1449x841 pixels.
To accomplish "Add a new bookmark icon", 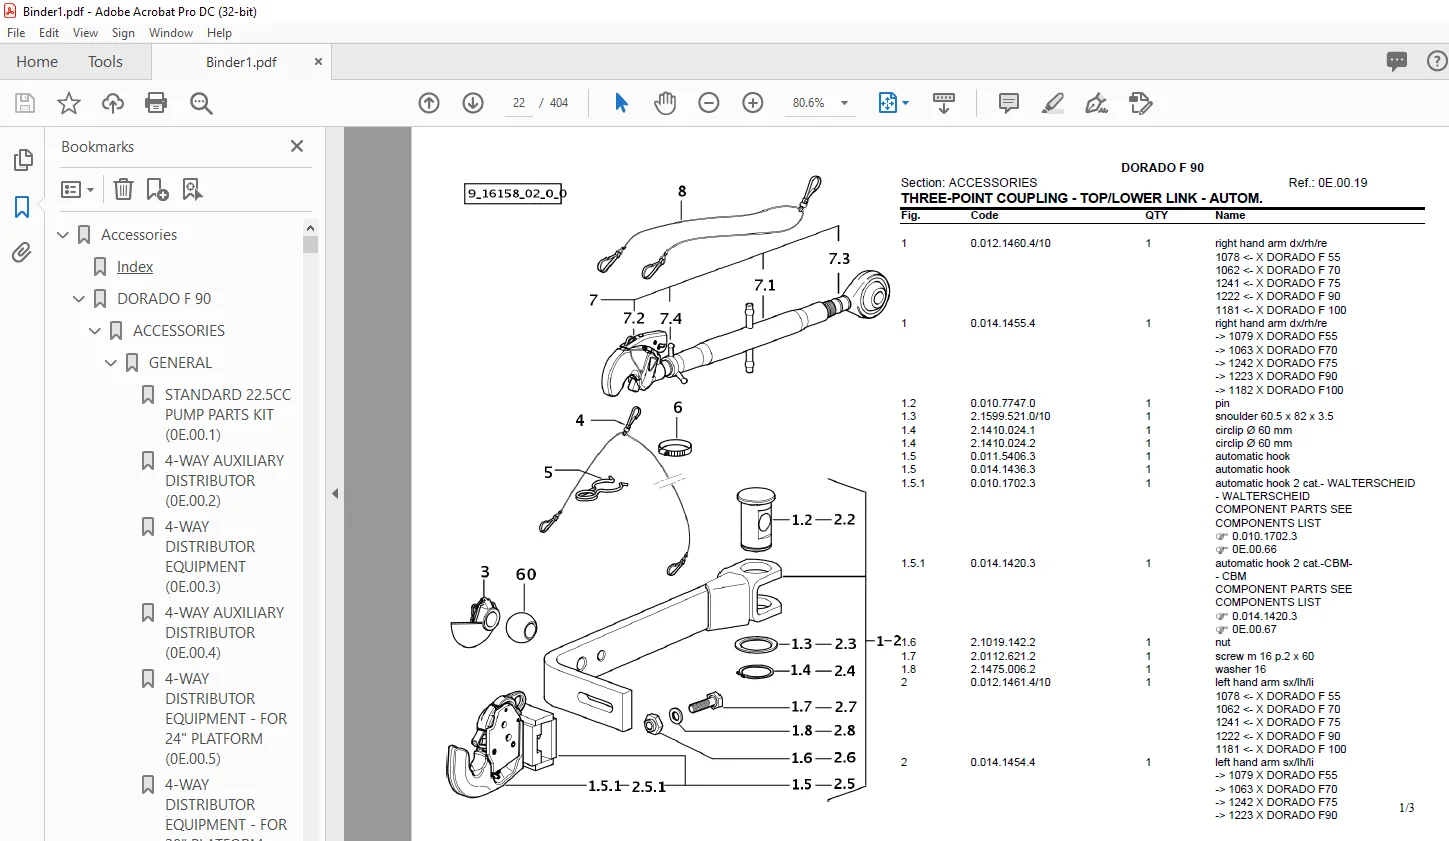I will pyautogui.click(x=157, y=189).
